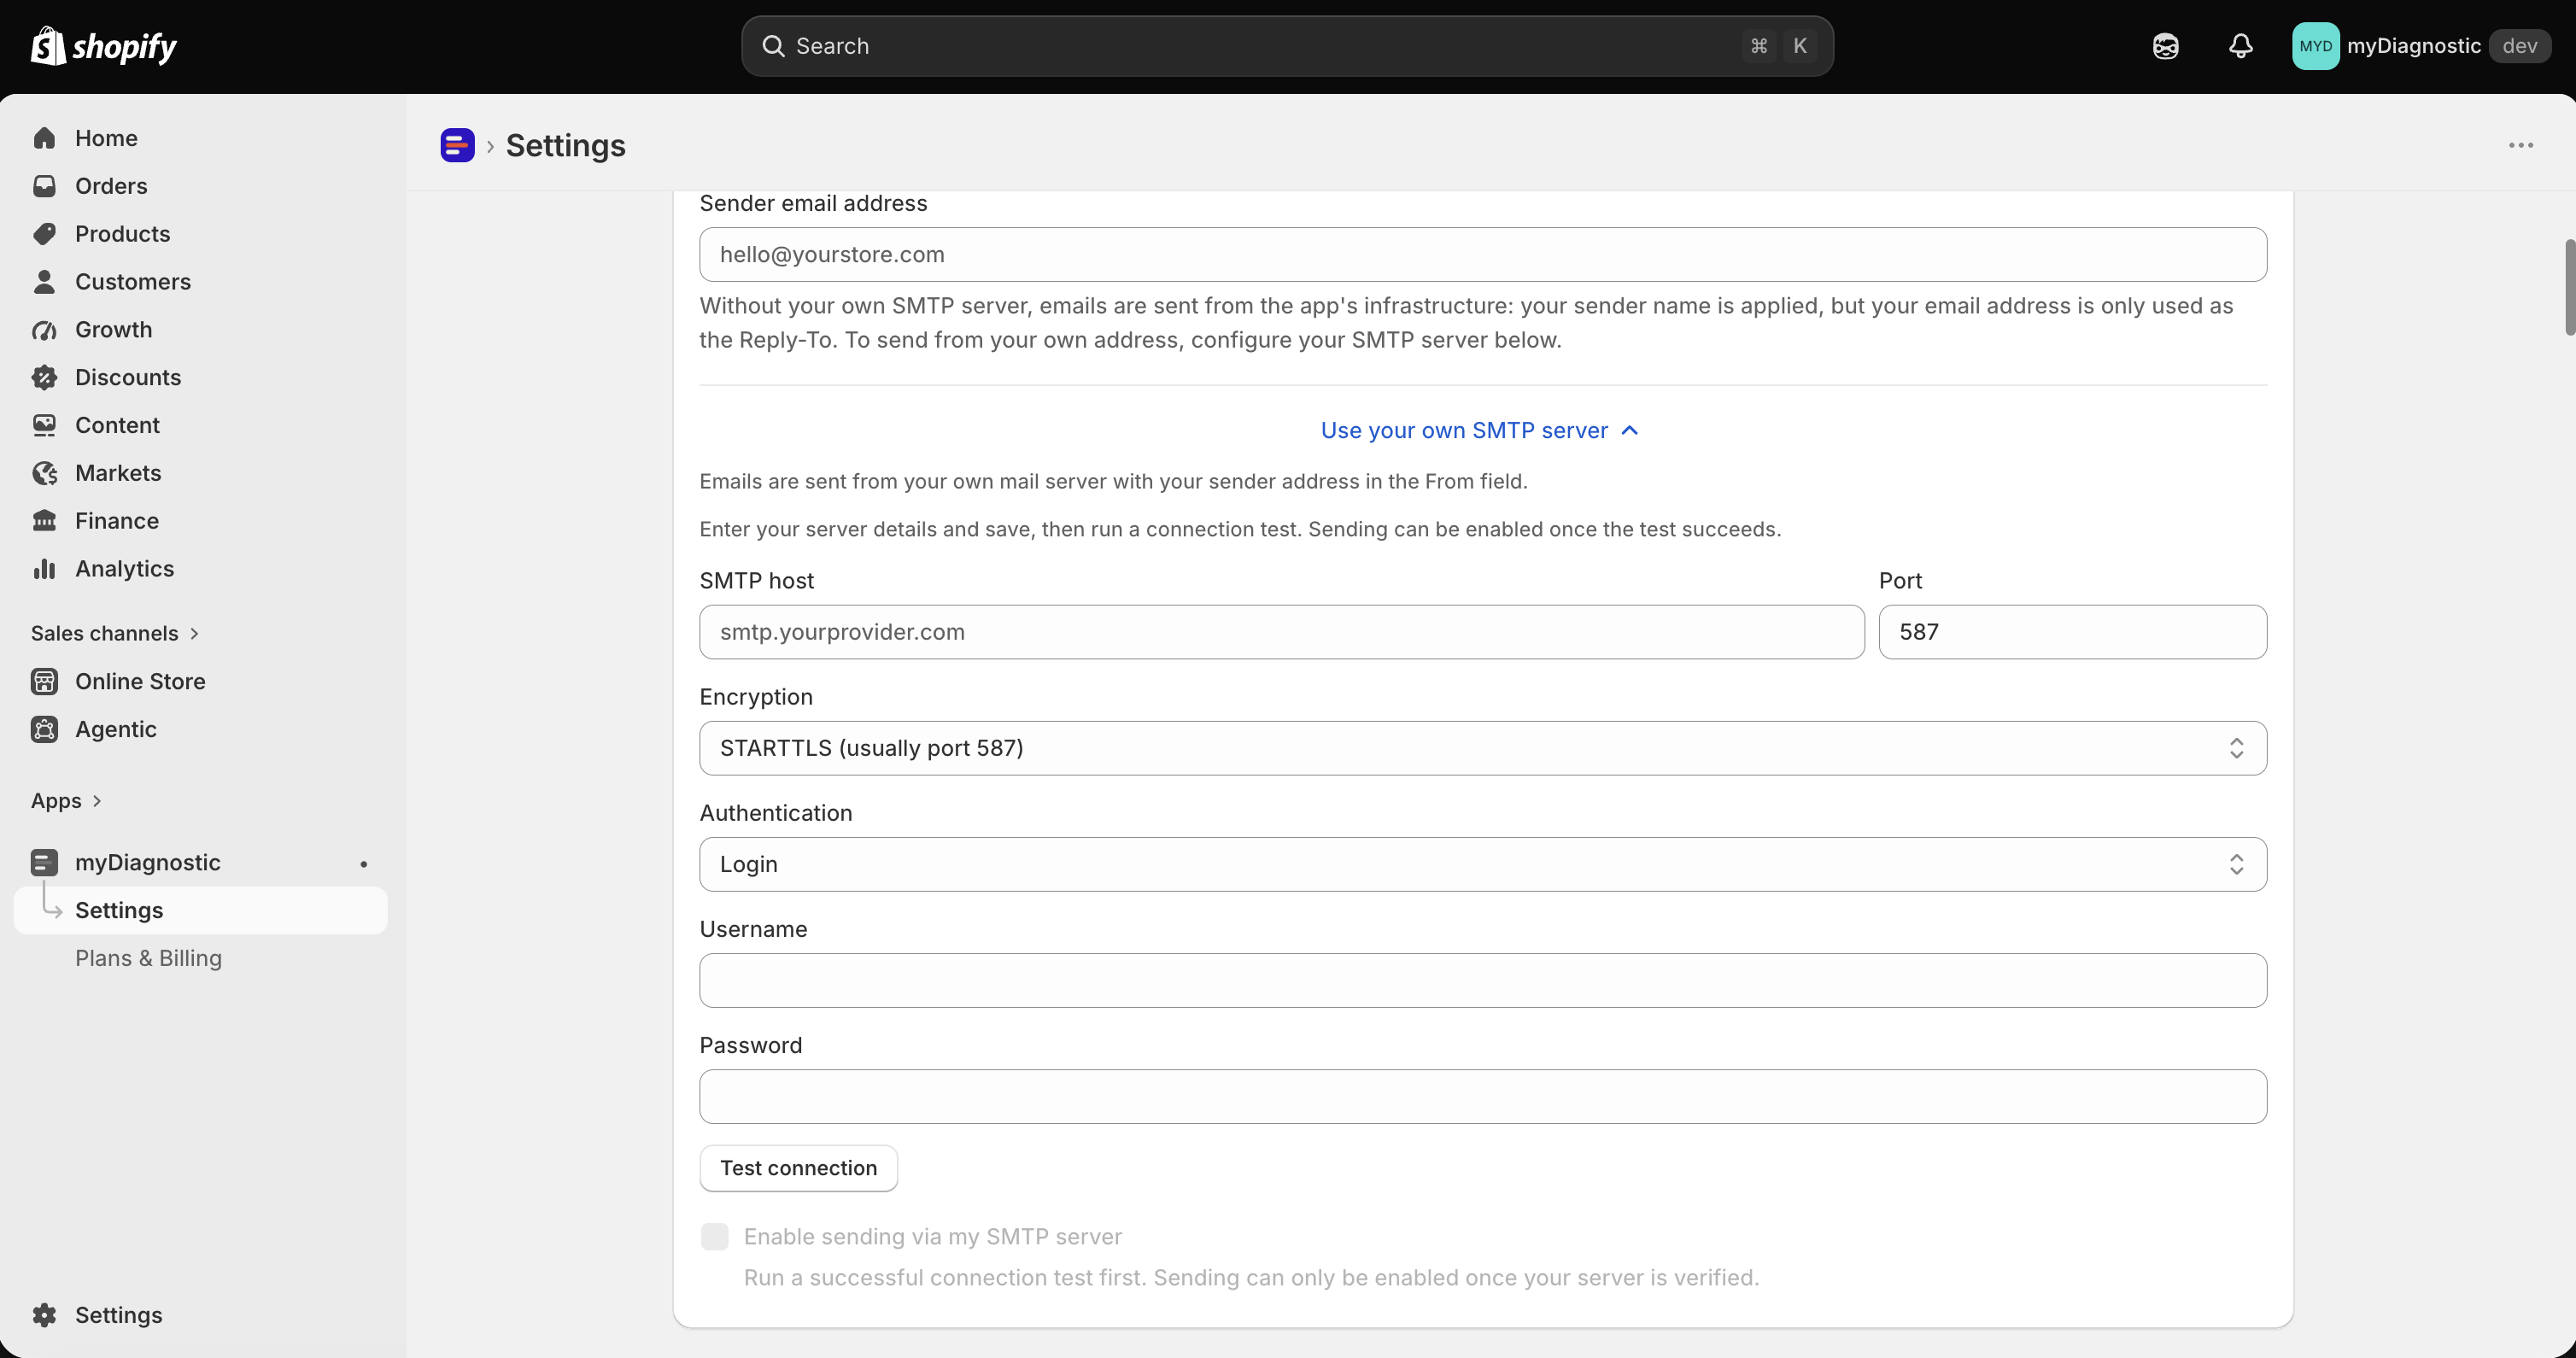Click the Search bar
This screenshot has height=1358, width=2576.
pos(1287,46)
